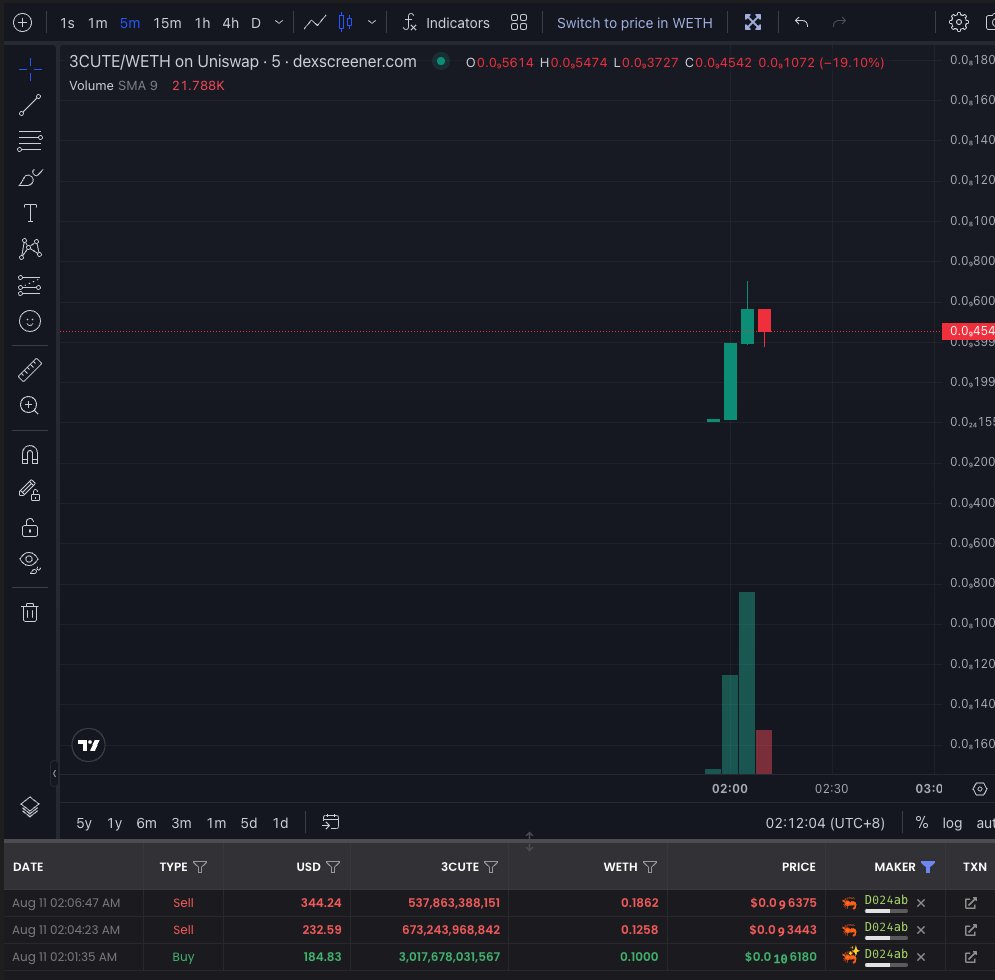Expand the more time intervals dropdown

point(279,23)
